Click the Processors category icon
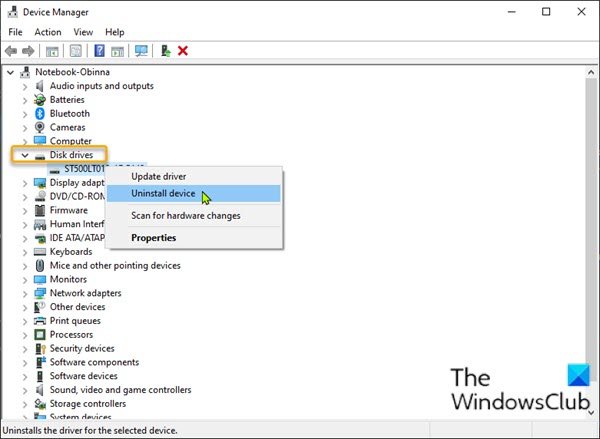600x439 pixels. pos(40,335)
